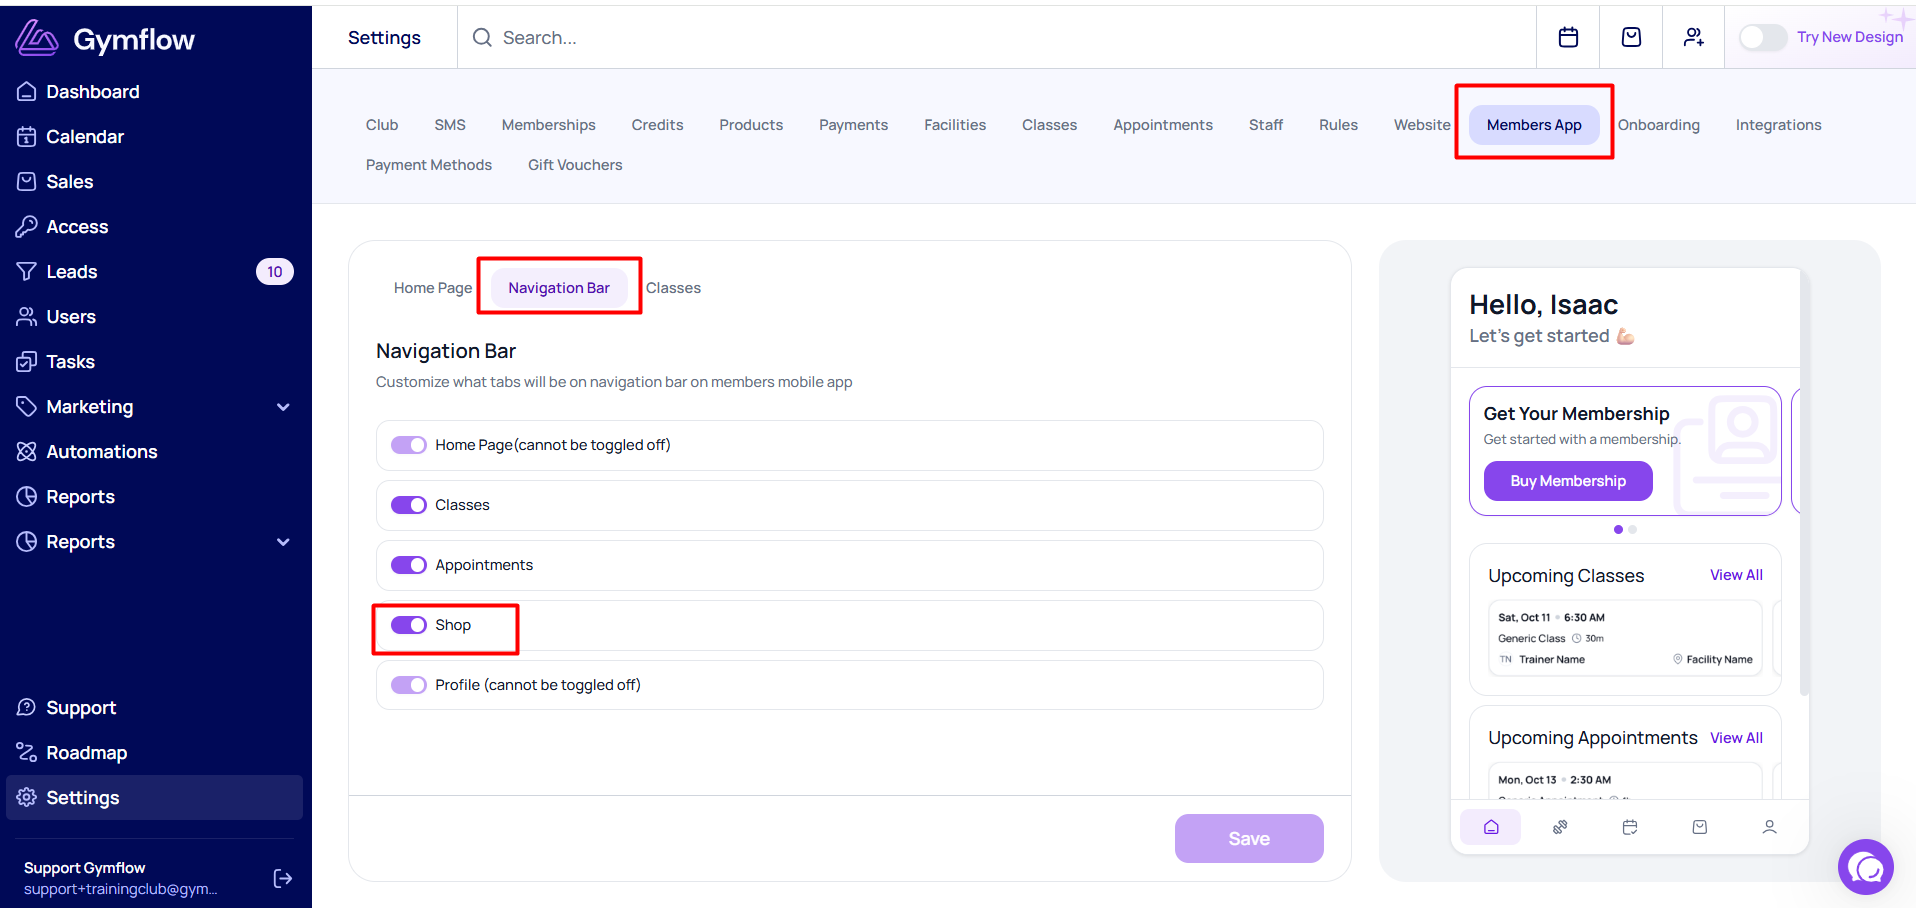Click the add user icon in the top bar
This screenshot has width=1916, height=908.
1694,37
